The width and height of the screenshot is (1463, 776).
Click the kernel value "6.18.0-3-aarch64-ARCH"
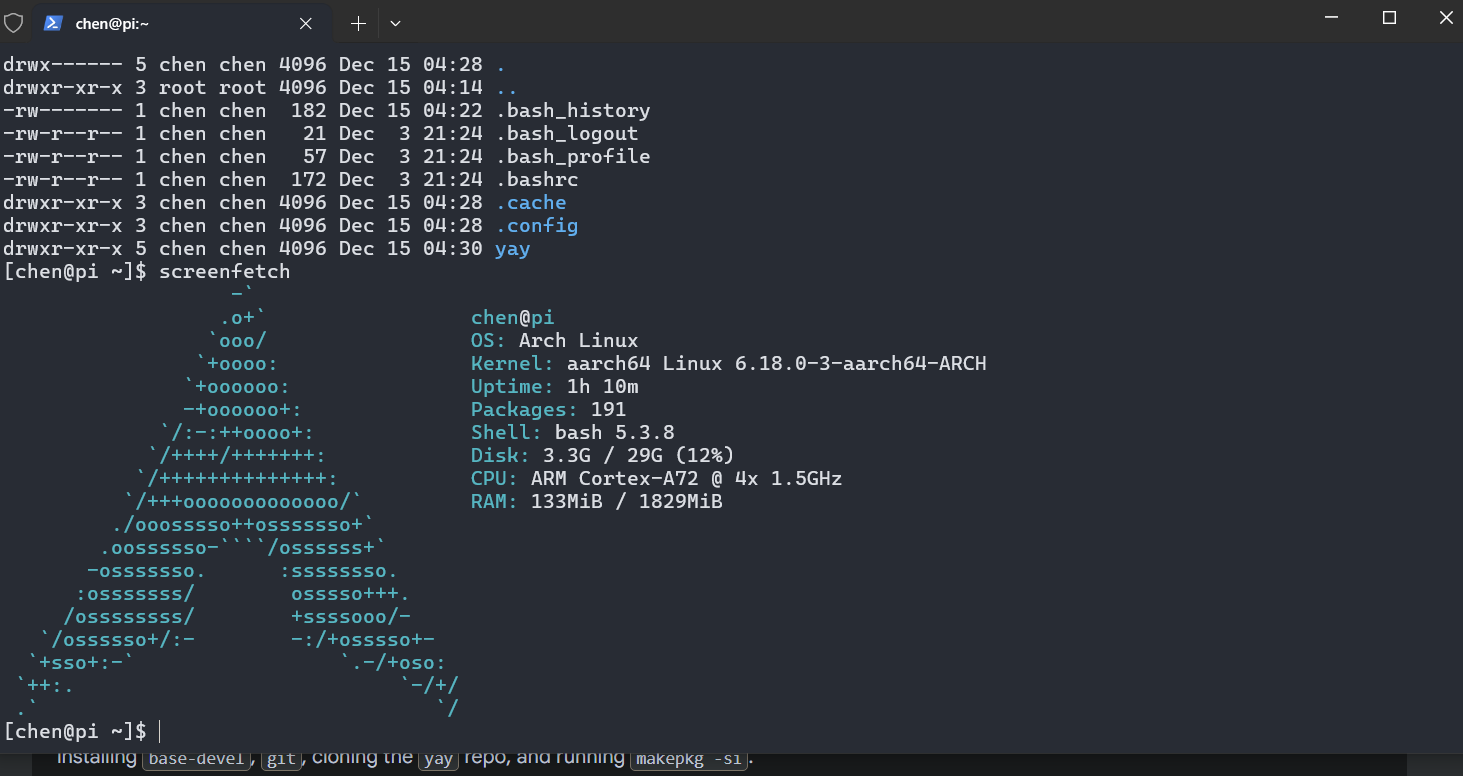click(x=861, y=364)
